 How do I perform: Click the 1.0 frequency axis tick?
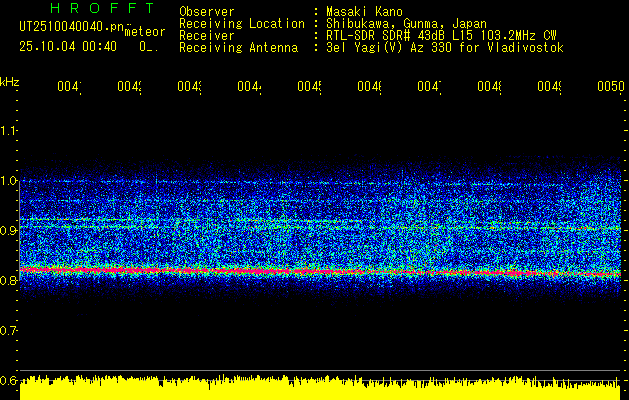[9, 181]
